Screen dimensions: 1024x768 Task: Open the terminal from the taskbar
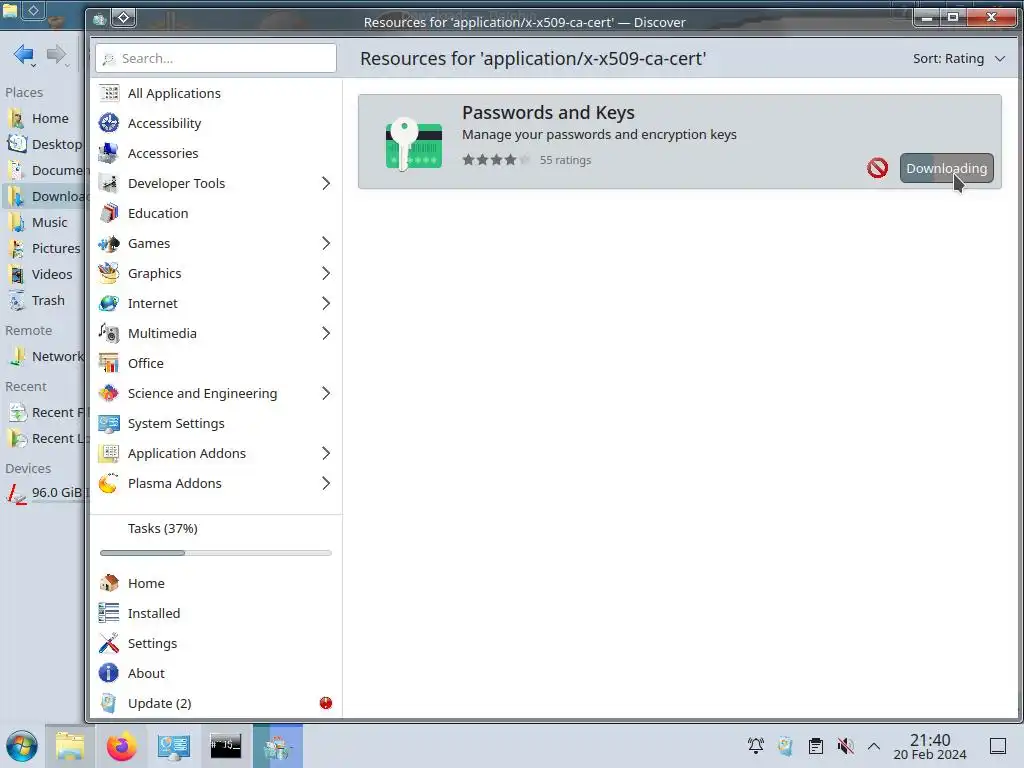225,746
